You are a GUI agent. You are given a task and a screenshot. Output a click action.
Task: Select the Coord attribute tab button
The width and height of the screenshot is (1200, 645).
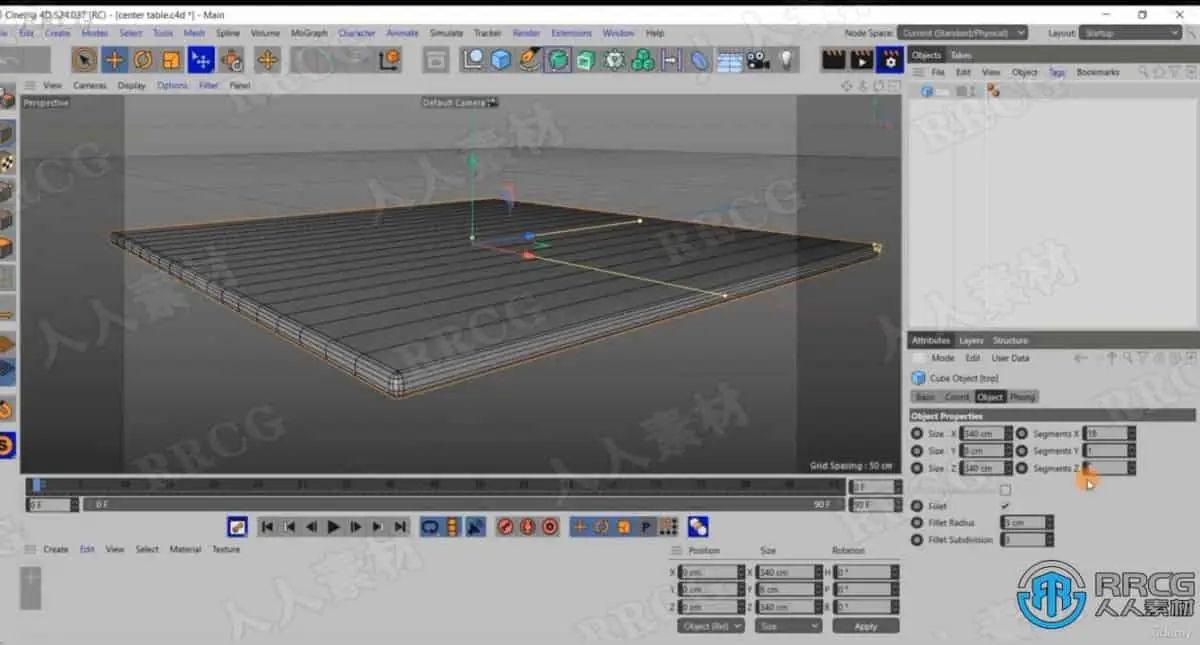[957, 397]
